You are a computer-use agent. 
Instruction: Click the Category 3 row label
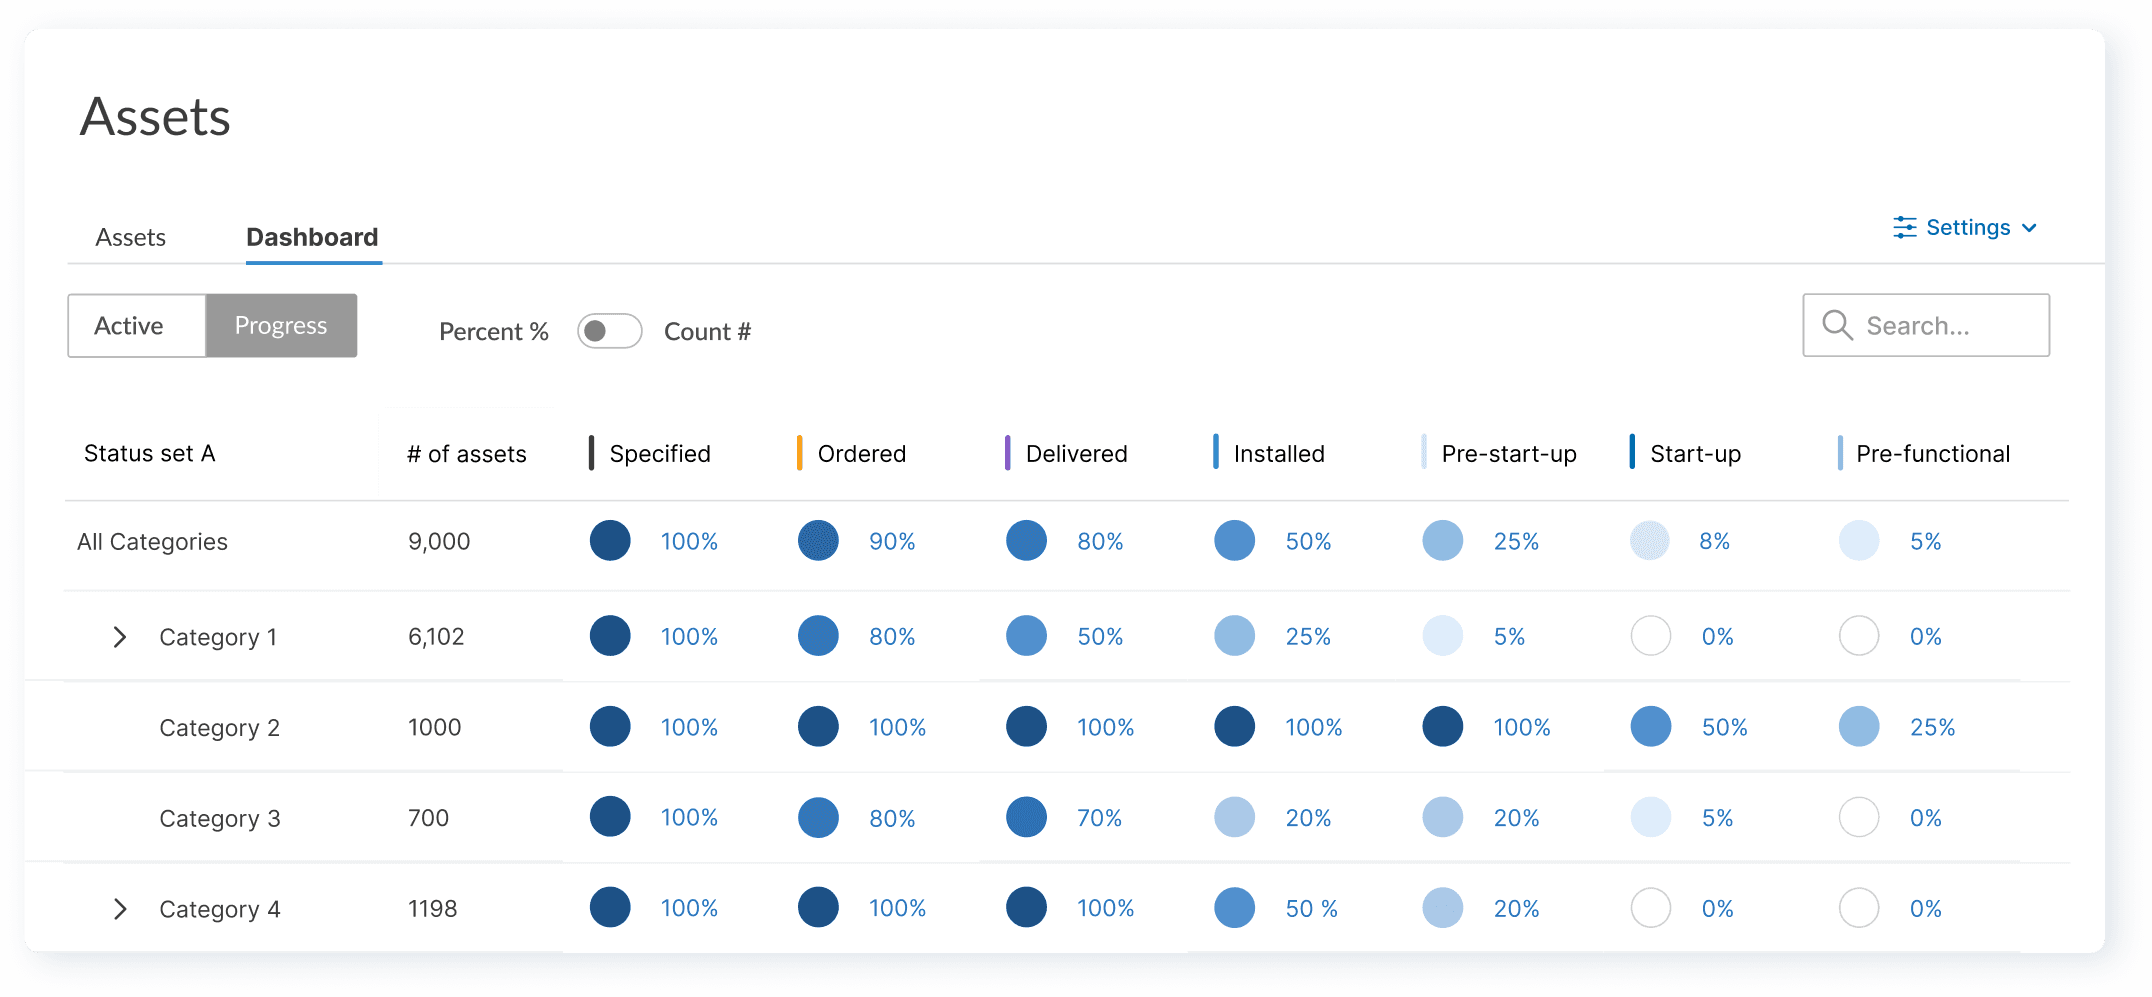coord(220,819)
